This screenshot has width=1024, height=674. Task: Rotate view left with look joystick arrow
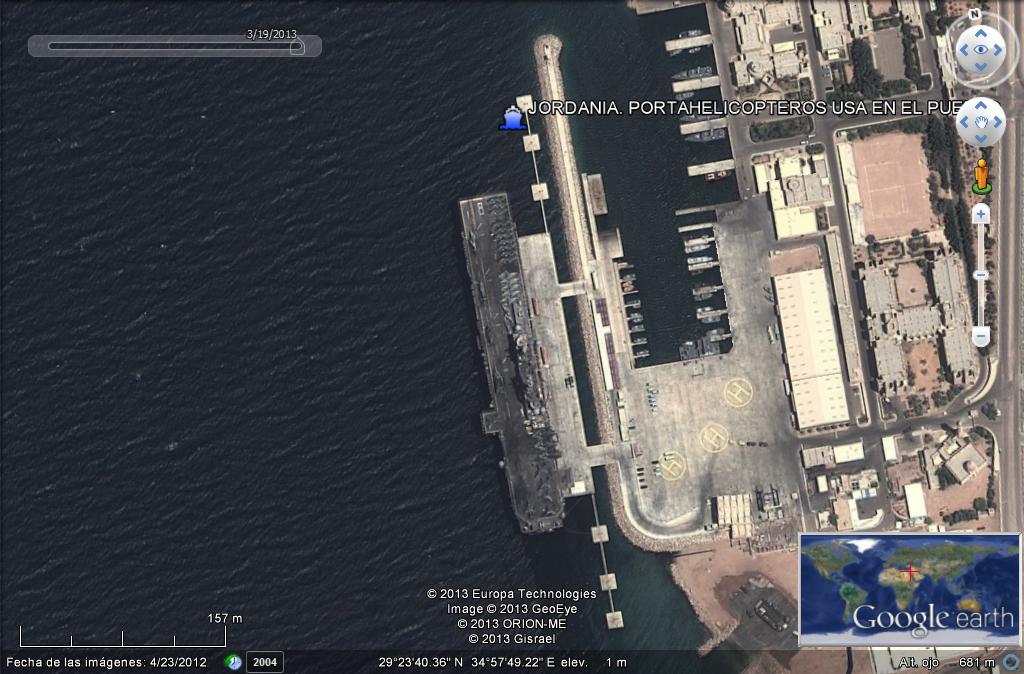[961, 49]
